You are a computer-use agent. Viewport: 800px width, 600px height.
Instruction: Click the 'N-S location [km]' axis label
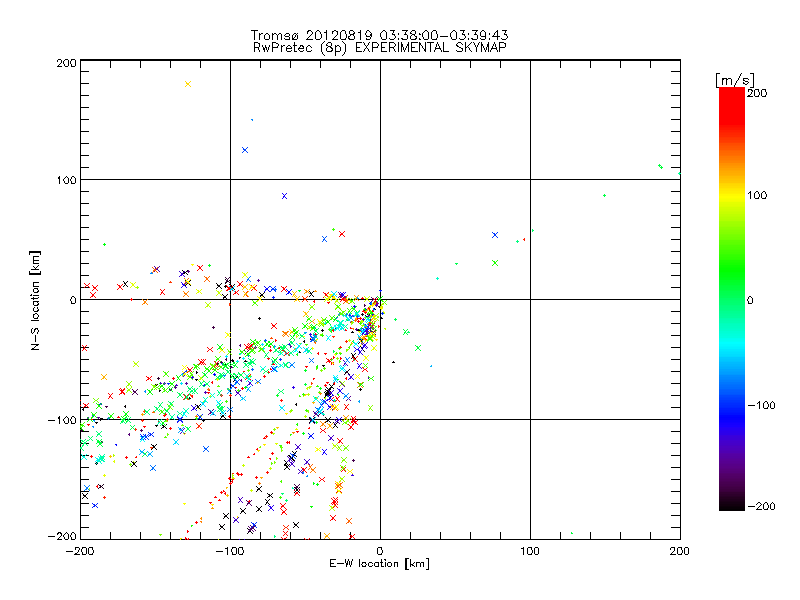[35, 300]
